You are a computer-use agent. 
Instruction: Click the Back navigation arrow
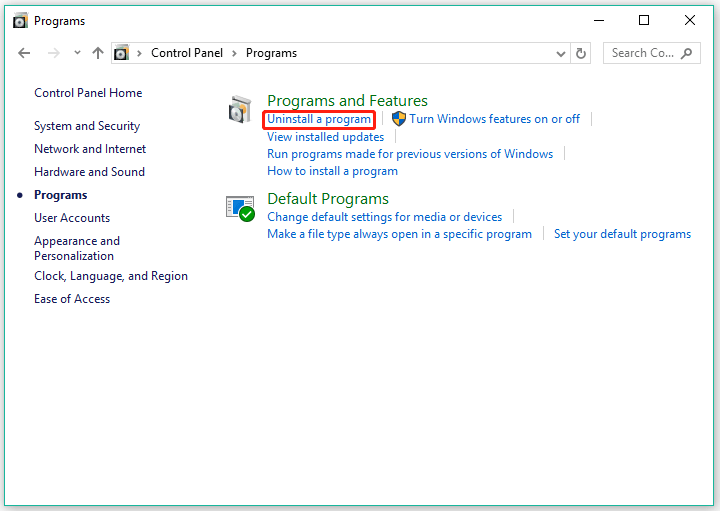pyautogui.click(x=24, y=53)
